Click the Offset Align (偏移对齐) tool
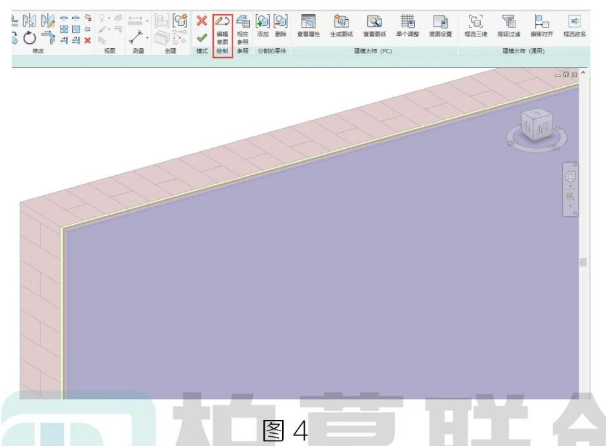 click(541, 22)
